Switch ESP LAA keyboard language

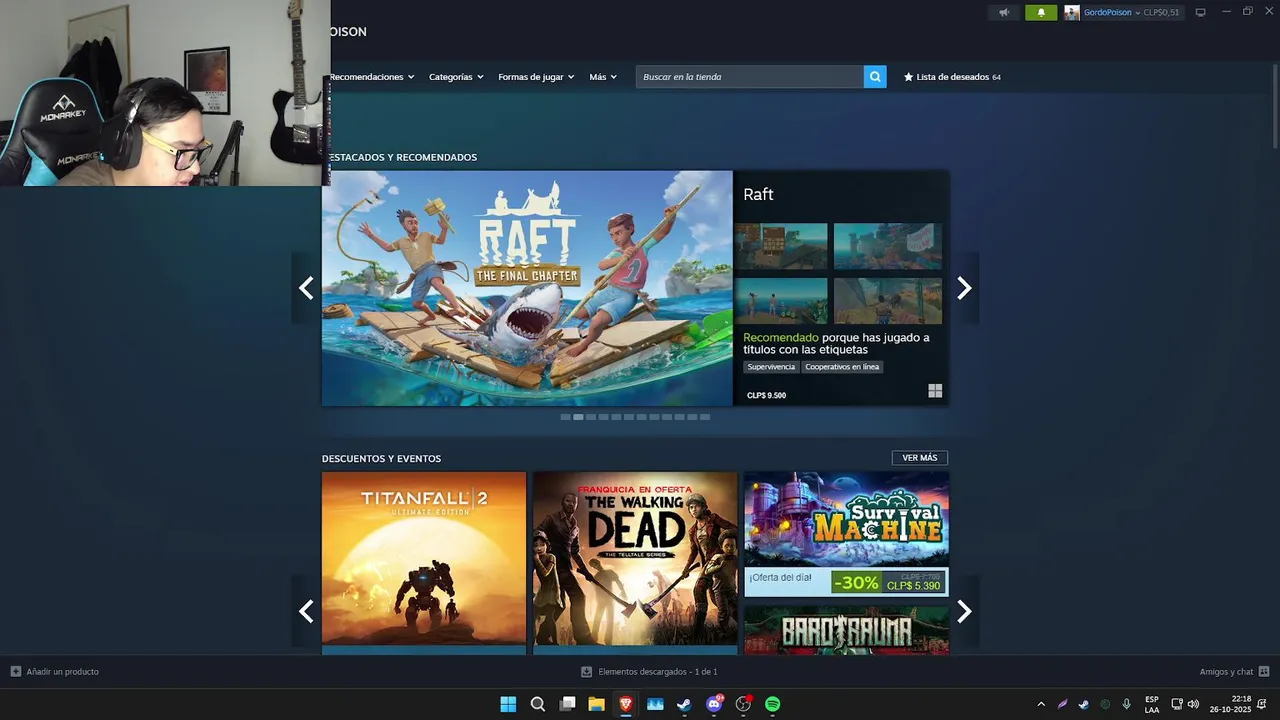[1152, 704]
